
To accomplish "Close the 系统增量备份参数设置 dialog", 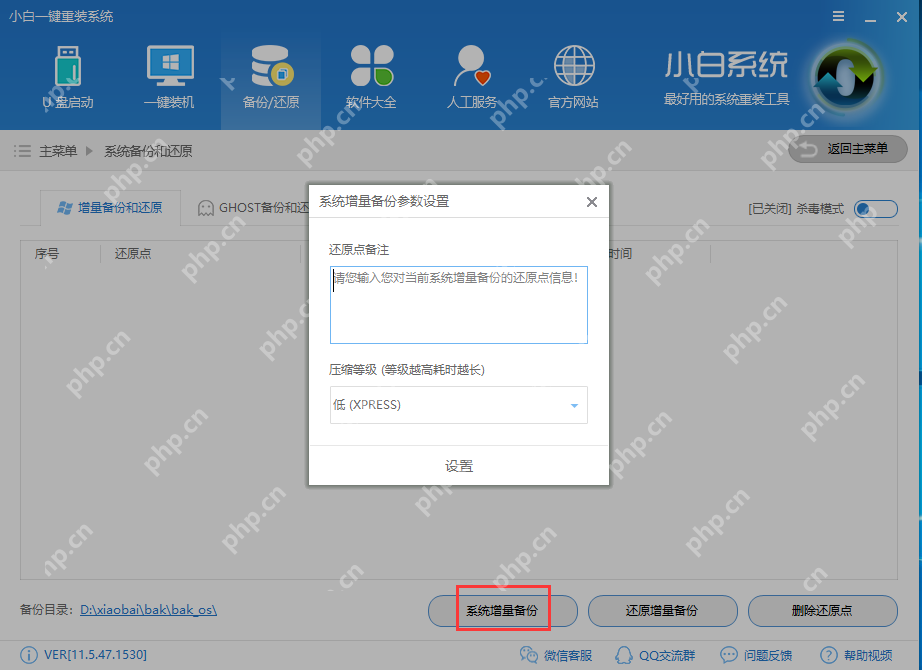I will [x=592, y=202].
